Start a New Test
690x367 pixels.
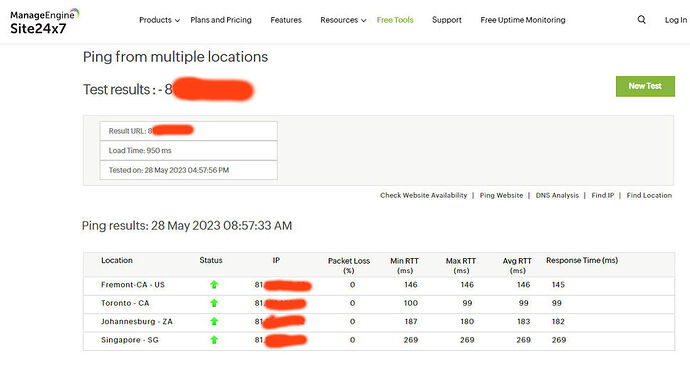(x=645, y=86)
